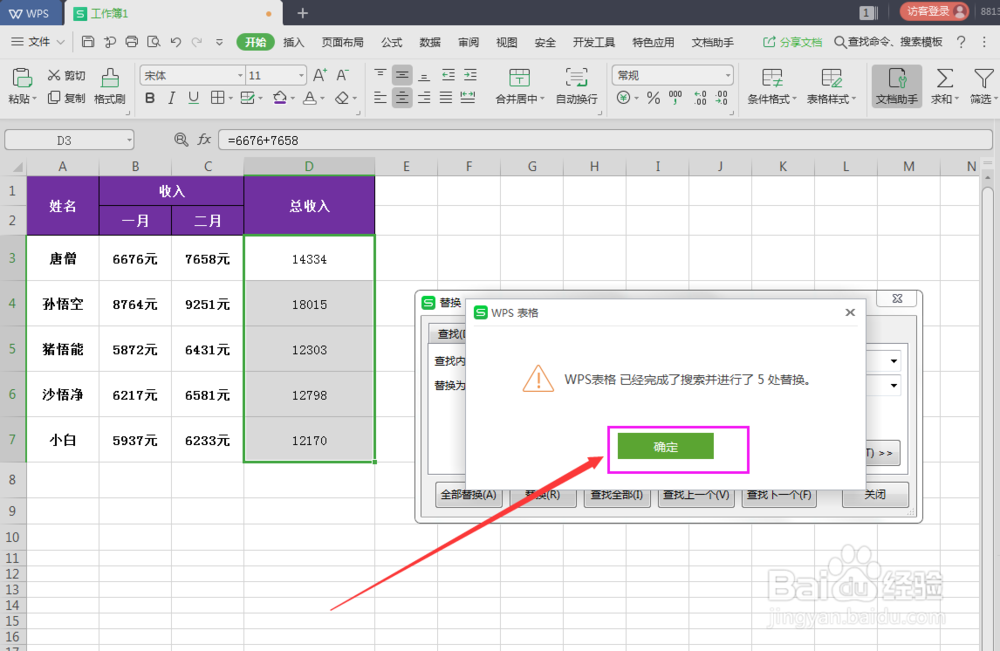Toggle Bold formatting
The height and width of the screenshot is (651, 1000).
point(150,98)
